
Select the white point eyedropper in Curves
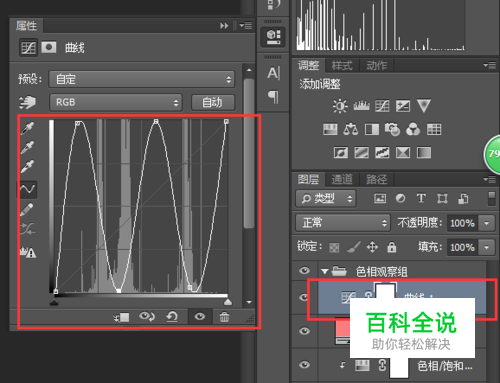(x=27, y=167)
